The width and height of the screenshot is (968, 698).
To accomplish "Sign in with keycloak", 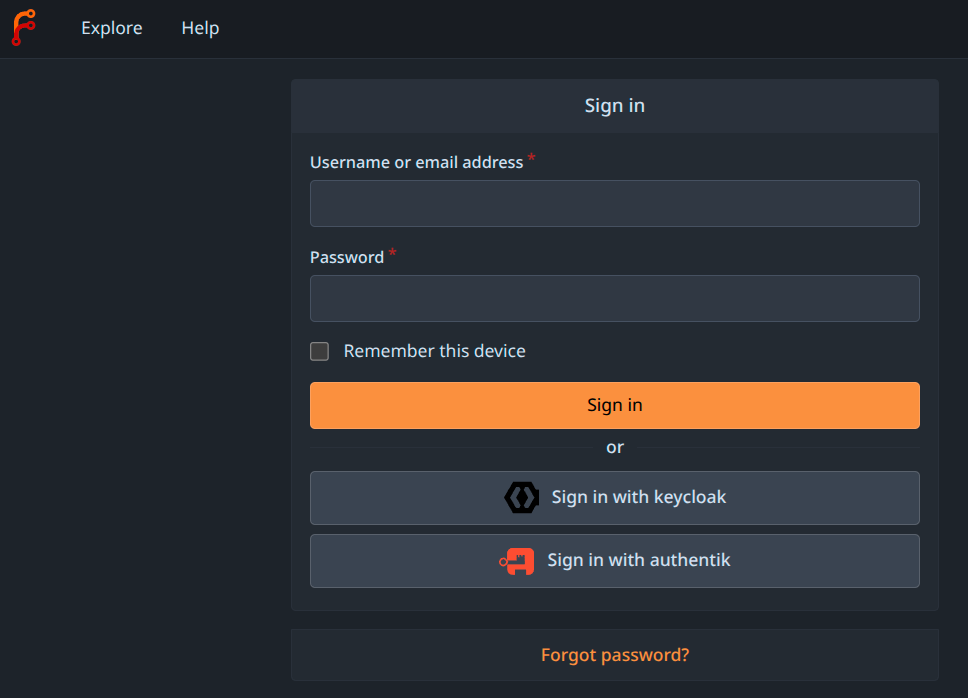I will click(x=614, y=498).
